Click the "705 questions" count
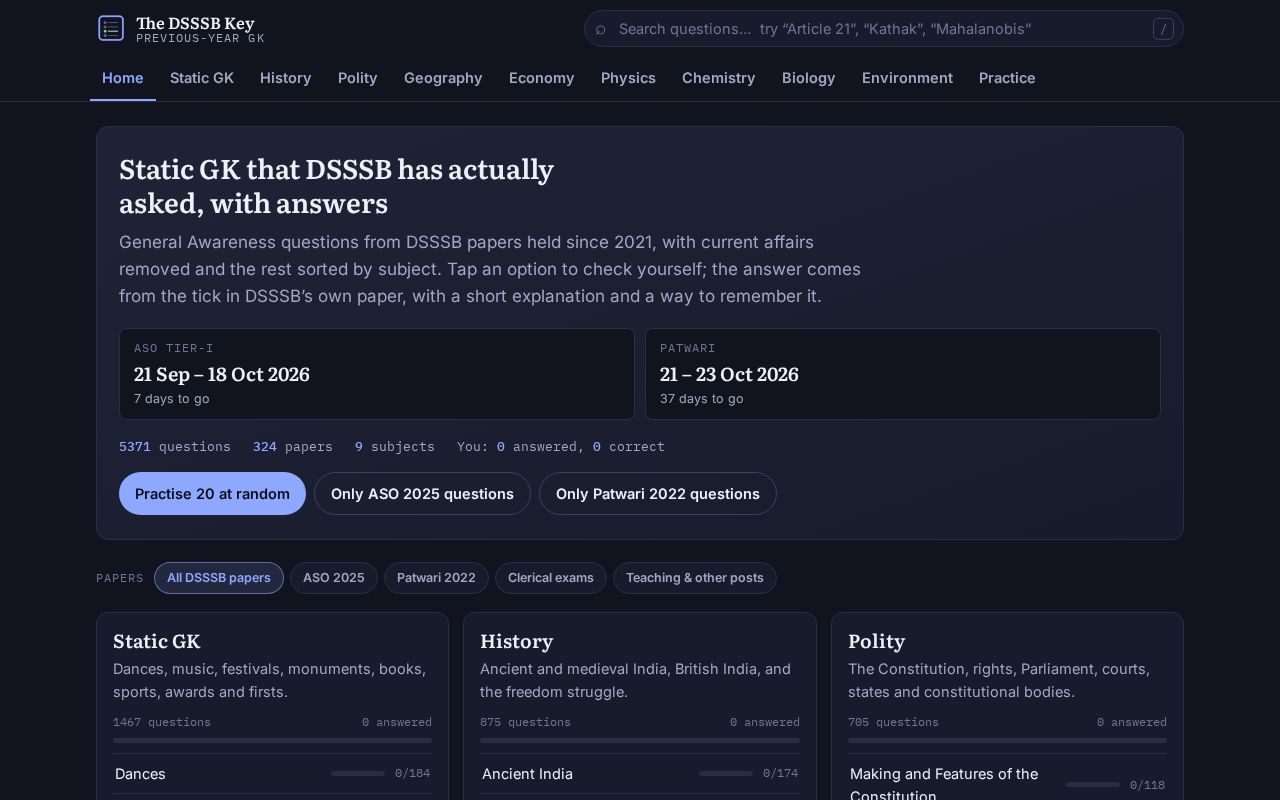Viewport: 1280px width, 800px height. (893, 722)
